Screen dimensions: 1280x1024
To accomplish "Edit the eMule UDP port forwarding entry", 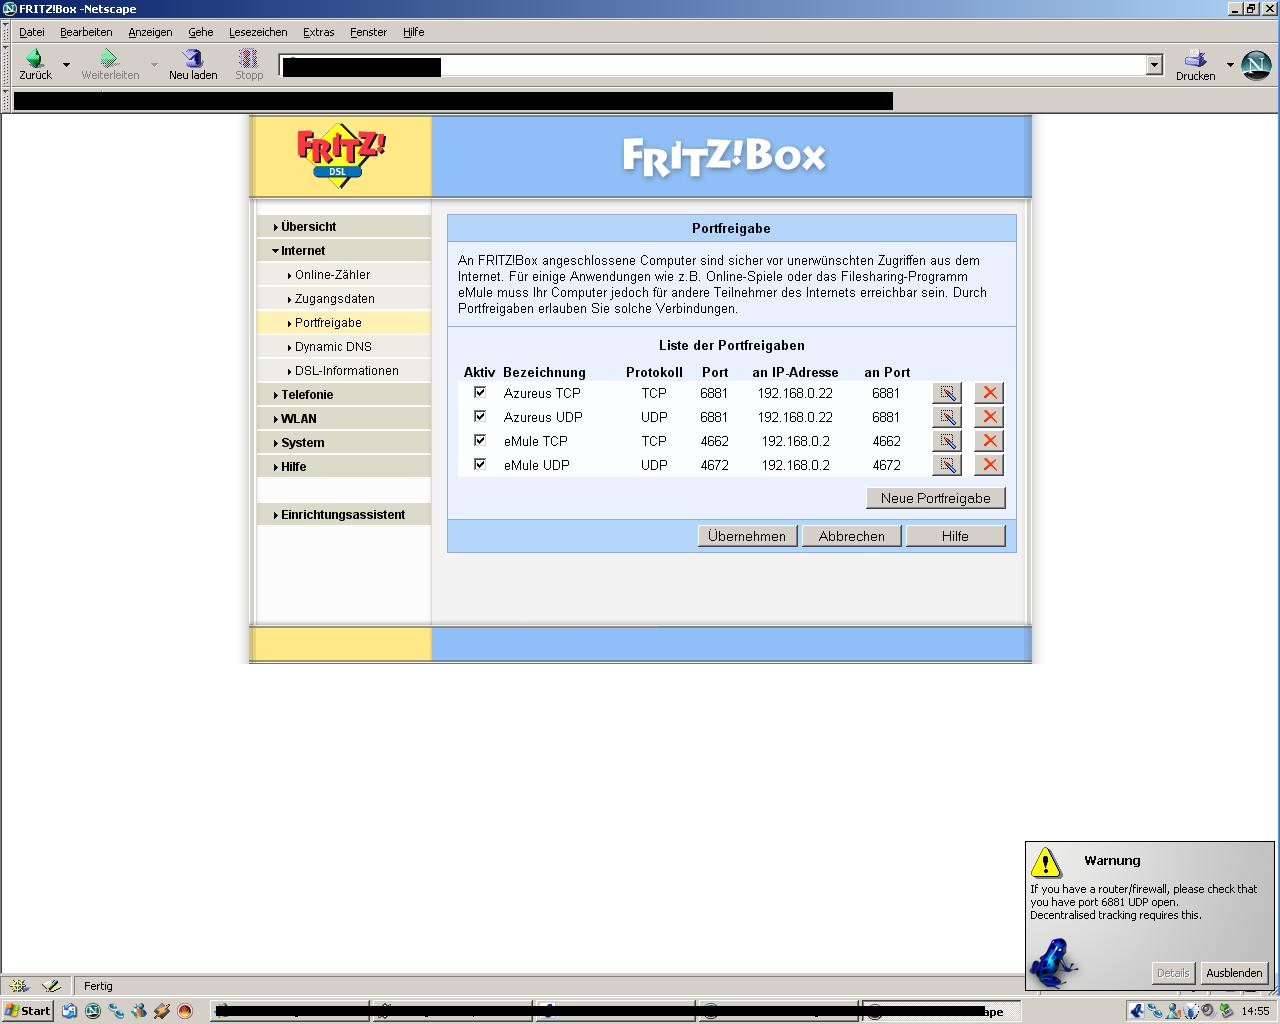I will [x=947, y=465].
